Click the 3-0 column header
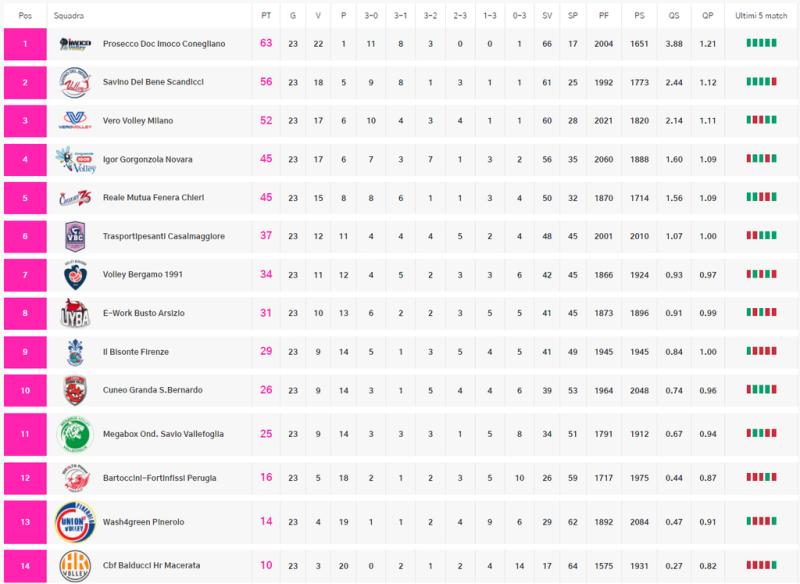 coord(371,16)
